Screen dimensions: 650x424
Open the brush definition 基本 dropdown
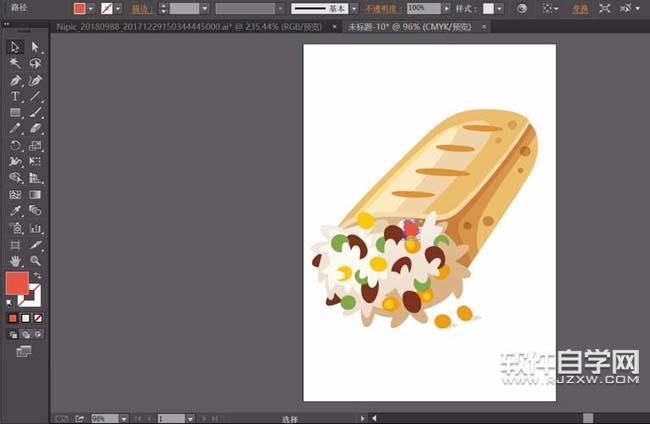(x=354, y=8)
